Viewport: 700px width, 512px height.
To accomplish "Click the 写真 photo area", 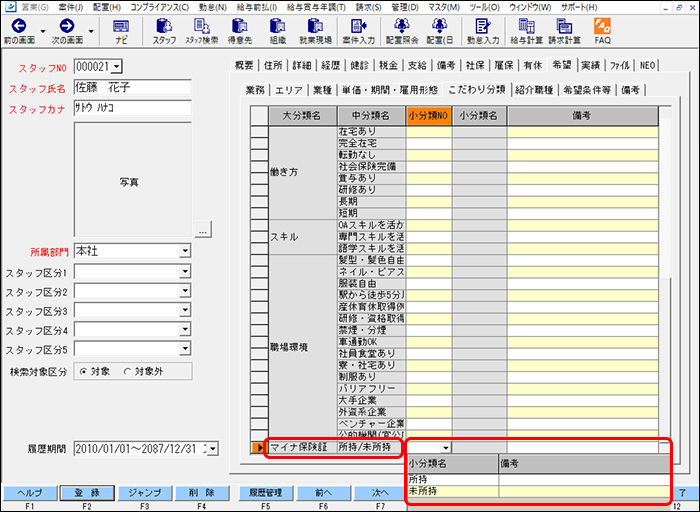I will [133, 179].
